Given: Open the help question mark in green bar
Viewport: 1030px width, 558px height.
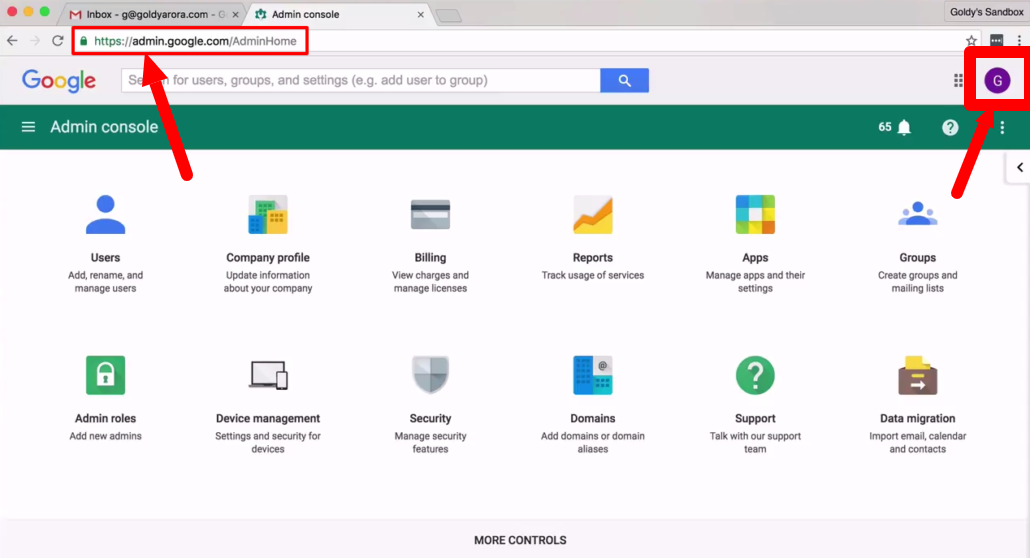Looking at the screenshot, I should (x=950, y=127).
